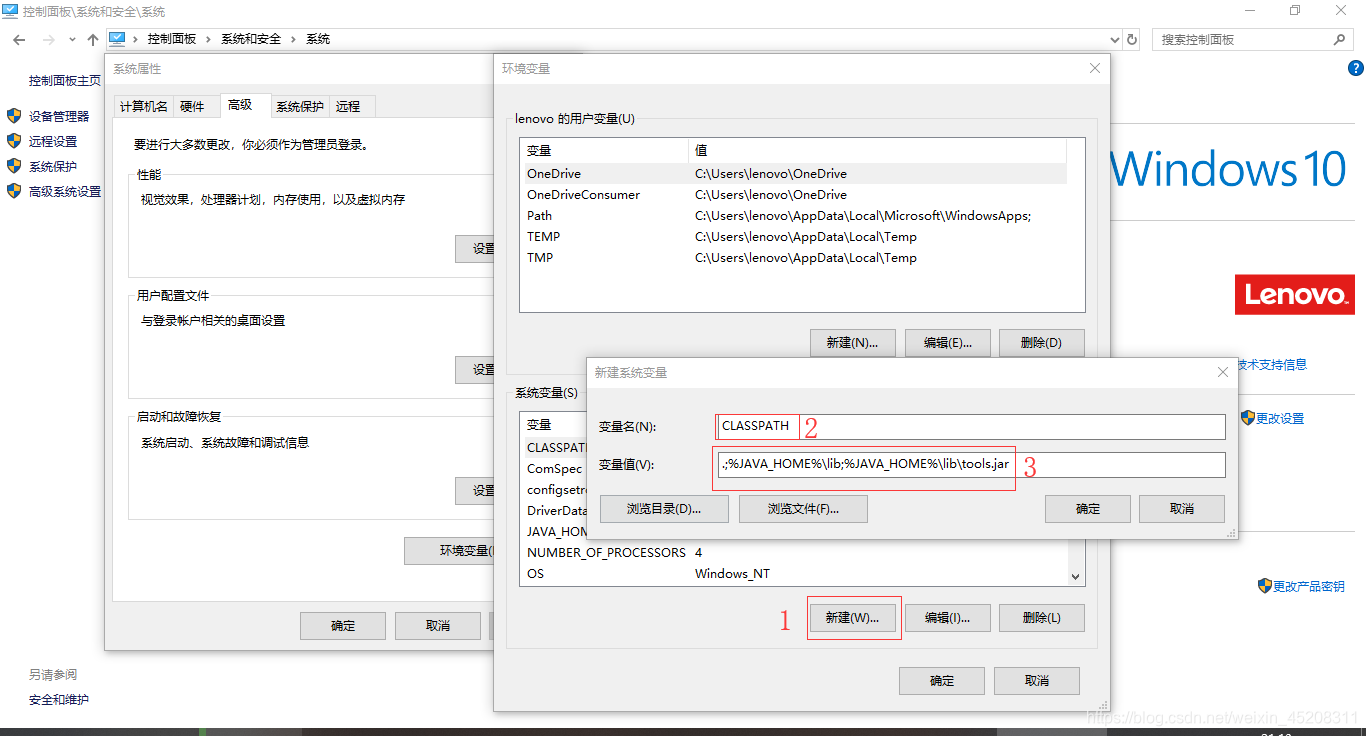Click 取消 in 系统属性 dialog
Image resolution: width=1366 pixels, height=736 pixels.
438,626
